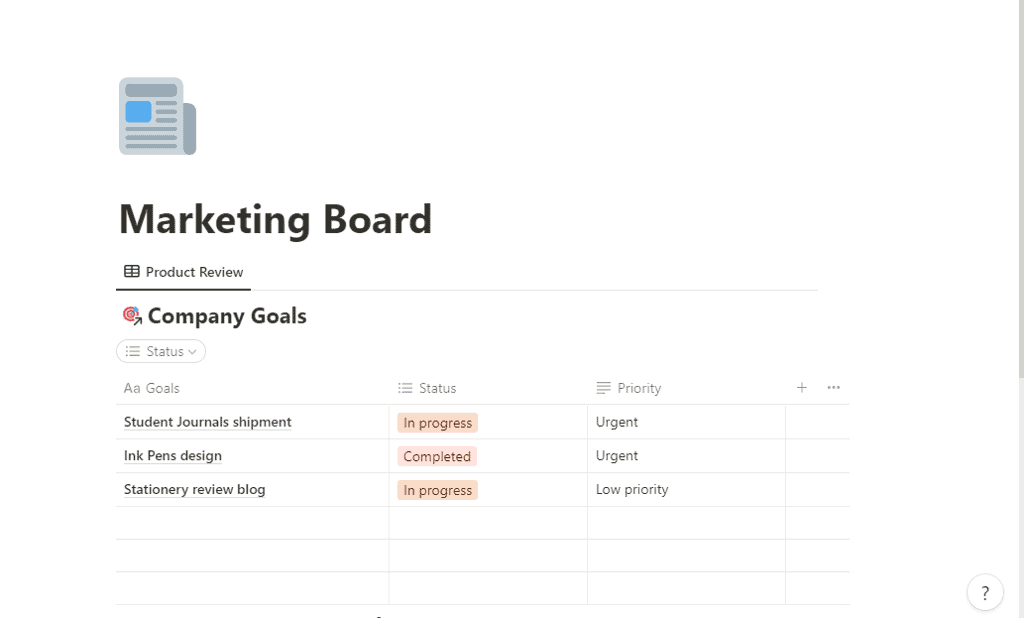Click the table icon in Product Review tab

point(132,272)
